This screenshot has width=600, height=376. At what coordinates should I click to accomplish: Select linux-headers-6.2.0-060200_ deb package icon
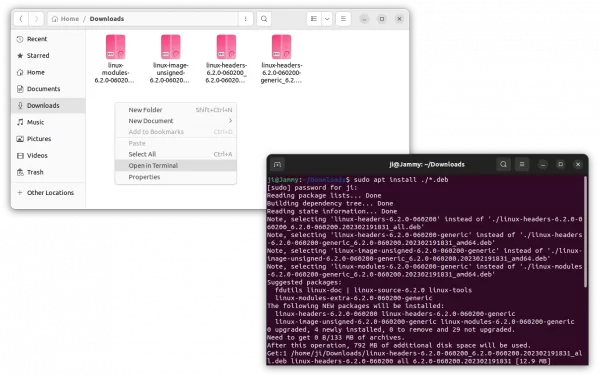click(x=226, y=47)
